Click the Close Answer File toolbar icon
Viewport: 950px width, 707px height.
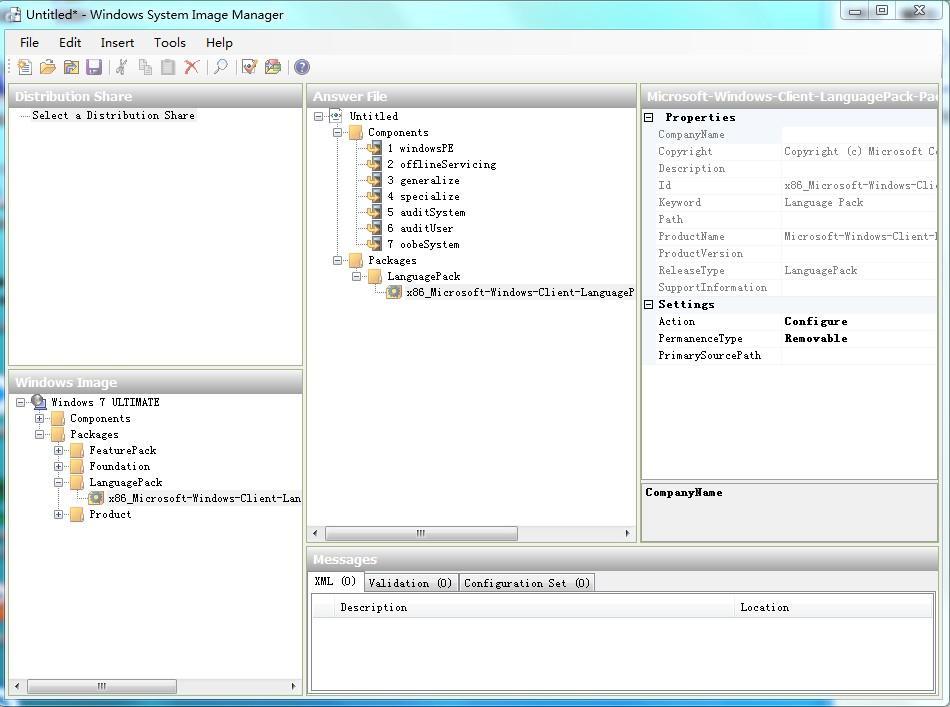click(71, 67)
